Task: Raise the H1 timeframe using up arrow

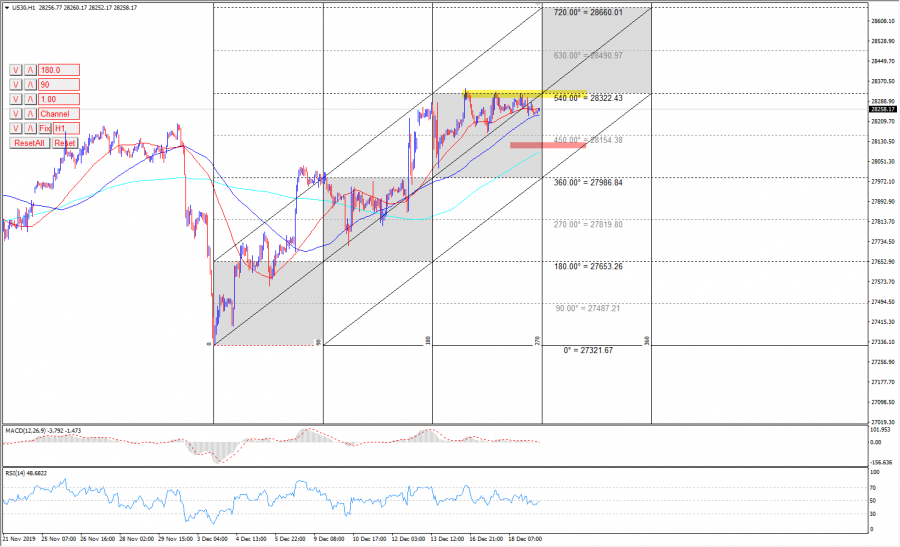Action: 30,129
